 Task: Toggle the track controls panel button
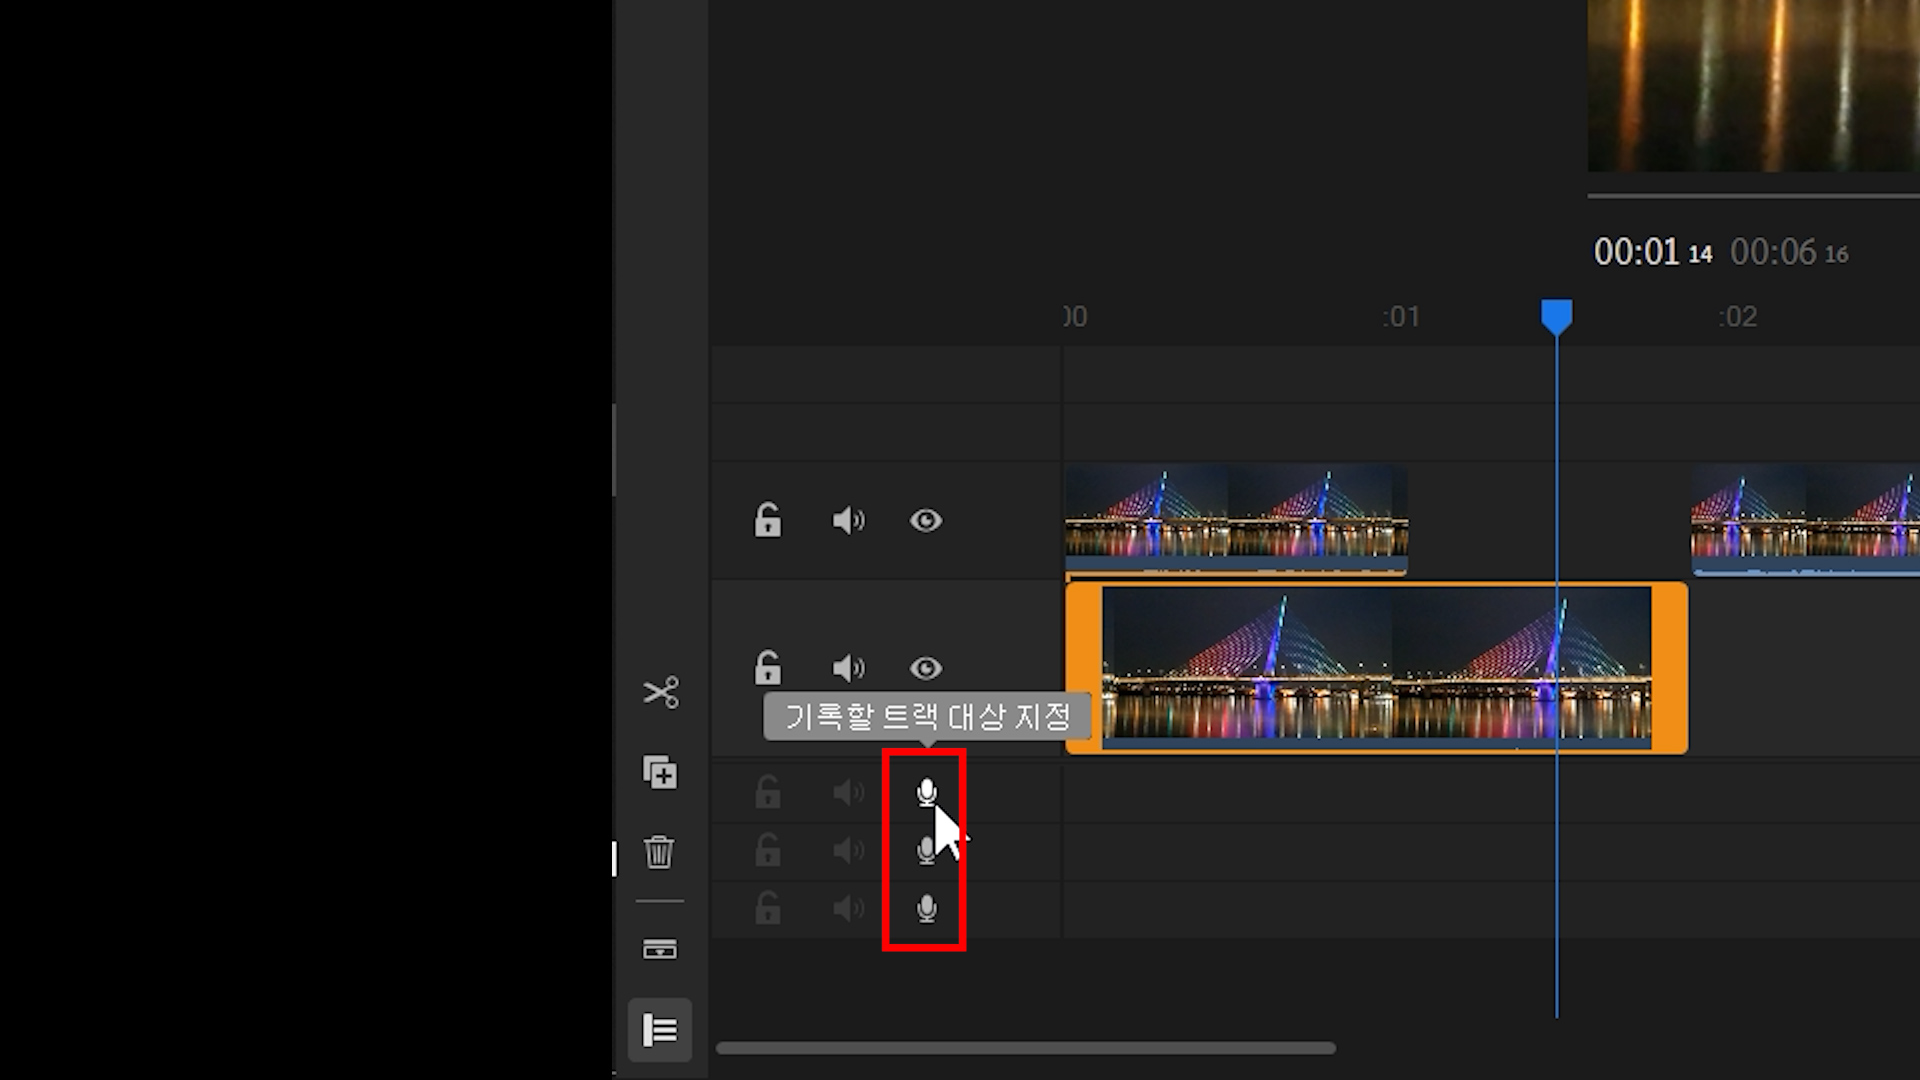coord(659,1029)
